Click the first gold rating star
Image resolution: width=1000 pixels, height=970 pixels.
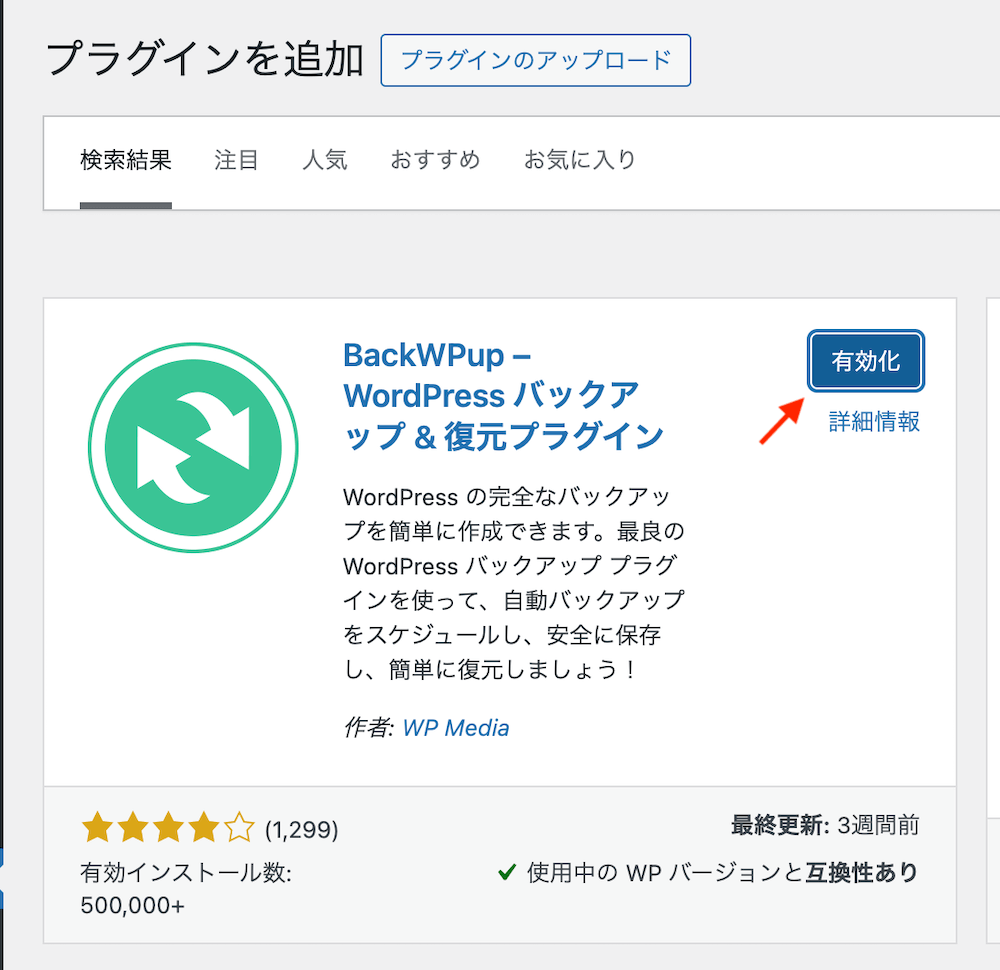pos(98,827)
